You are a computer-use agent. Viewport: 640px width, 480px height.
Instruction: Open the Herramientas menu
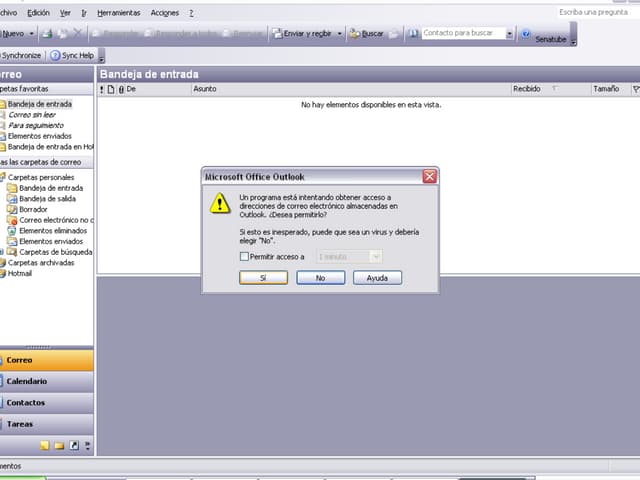(x=119, y=13)
